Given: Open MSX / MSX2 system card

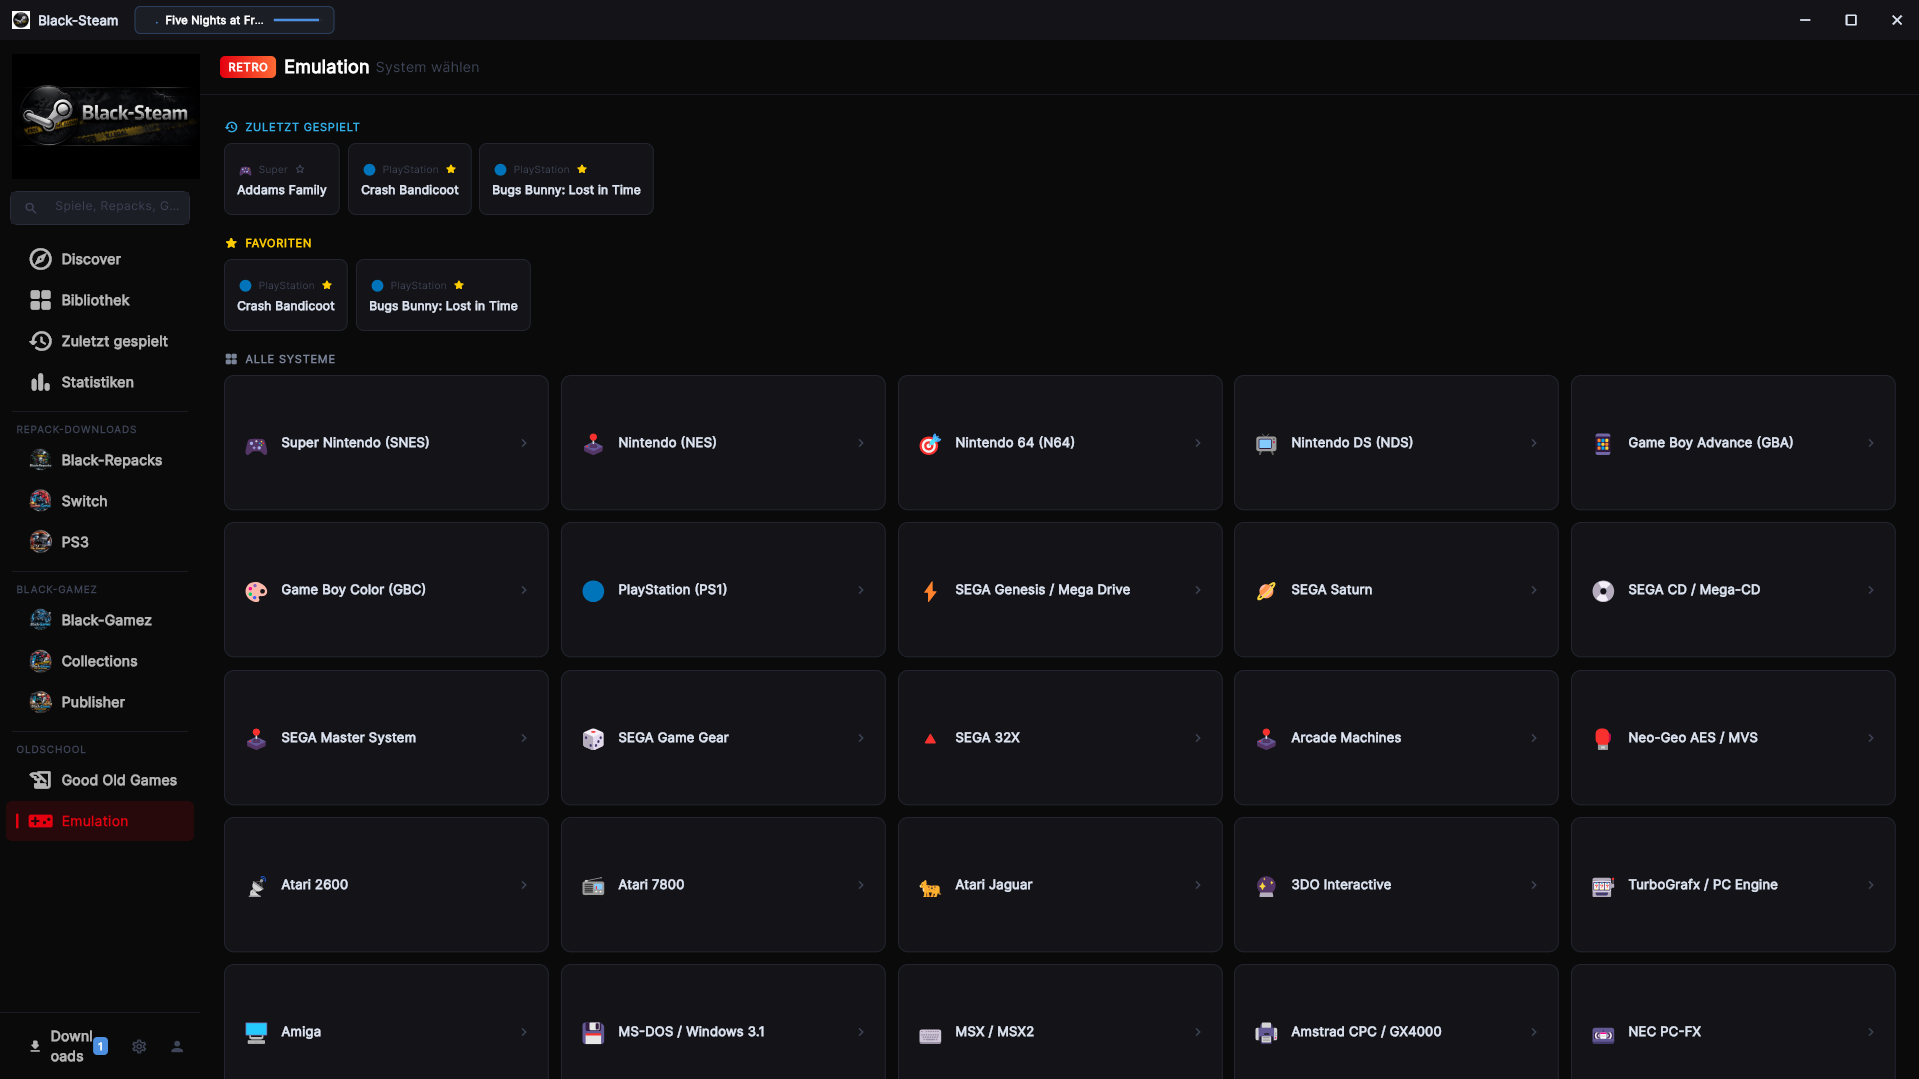Looking at the screenshot, I should coord(1060,1022).
